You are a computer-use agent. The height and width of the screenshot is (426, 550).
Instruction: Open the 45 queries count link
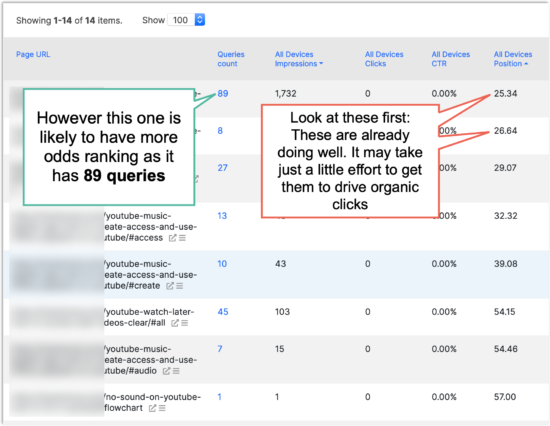point(223,312)
